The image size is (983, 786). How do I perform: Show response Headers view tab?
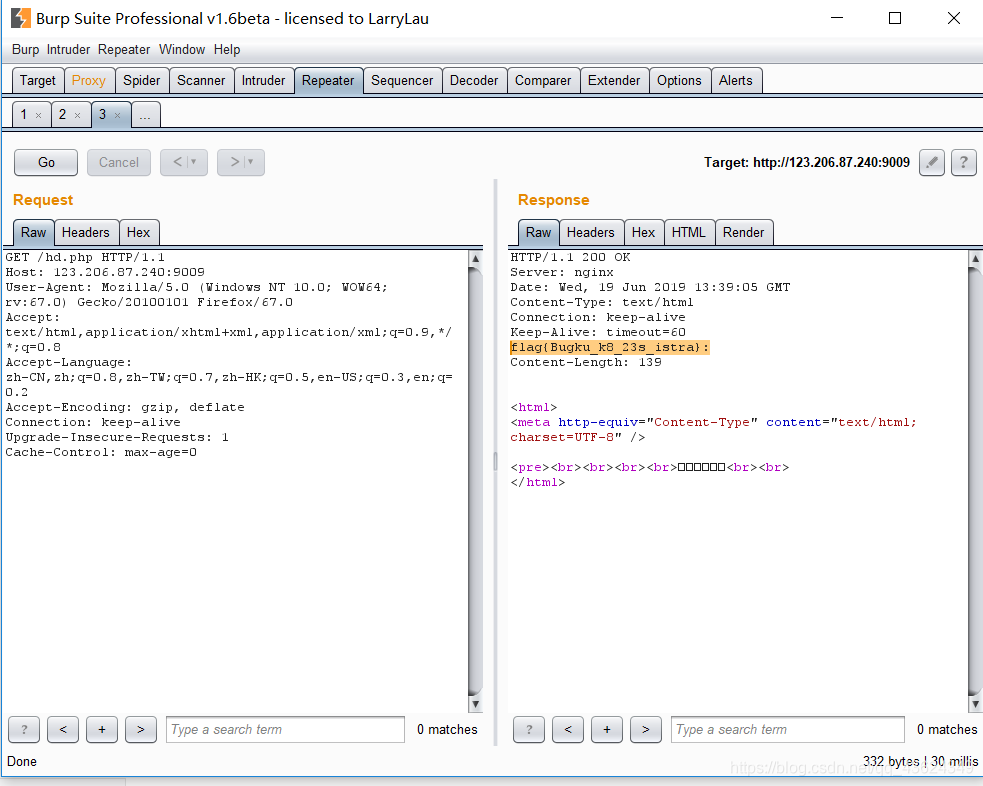[591, 233]
